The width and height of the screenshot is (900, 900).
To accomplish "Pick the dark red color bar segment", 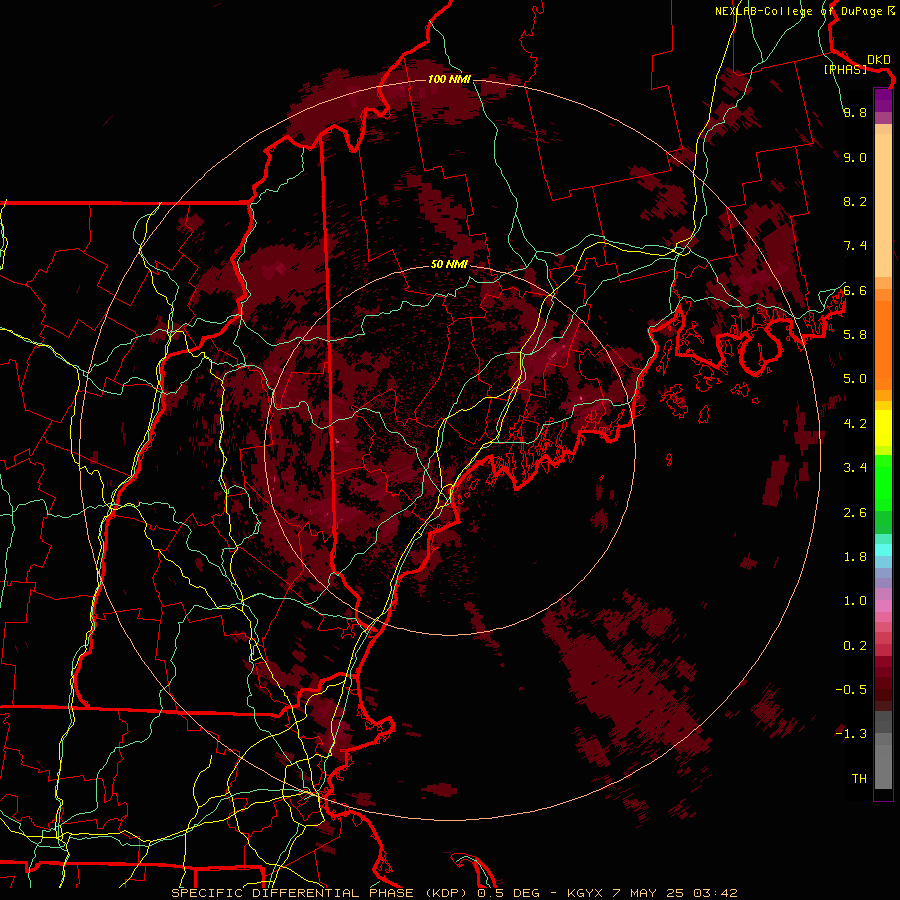I will pyautogui.click(x=883, y=683).
